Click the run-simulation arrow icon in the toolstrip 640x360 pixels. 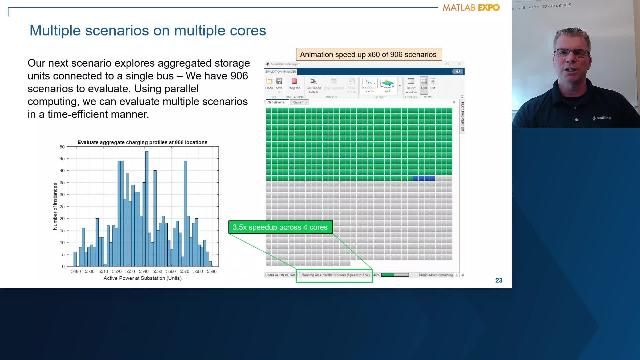pyautogui.click(x=314, y=81)
